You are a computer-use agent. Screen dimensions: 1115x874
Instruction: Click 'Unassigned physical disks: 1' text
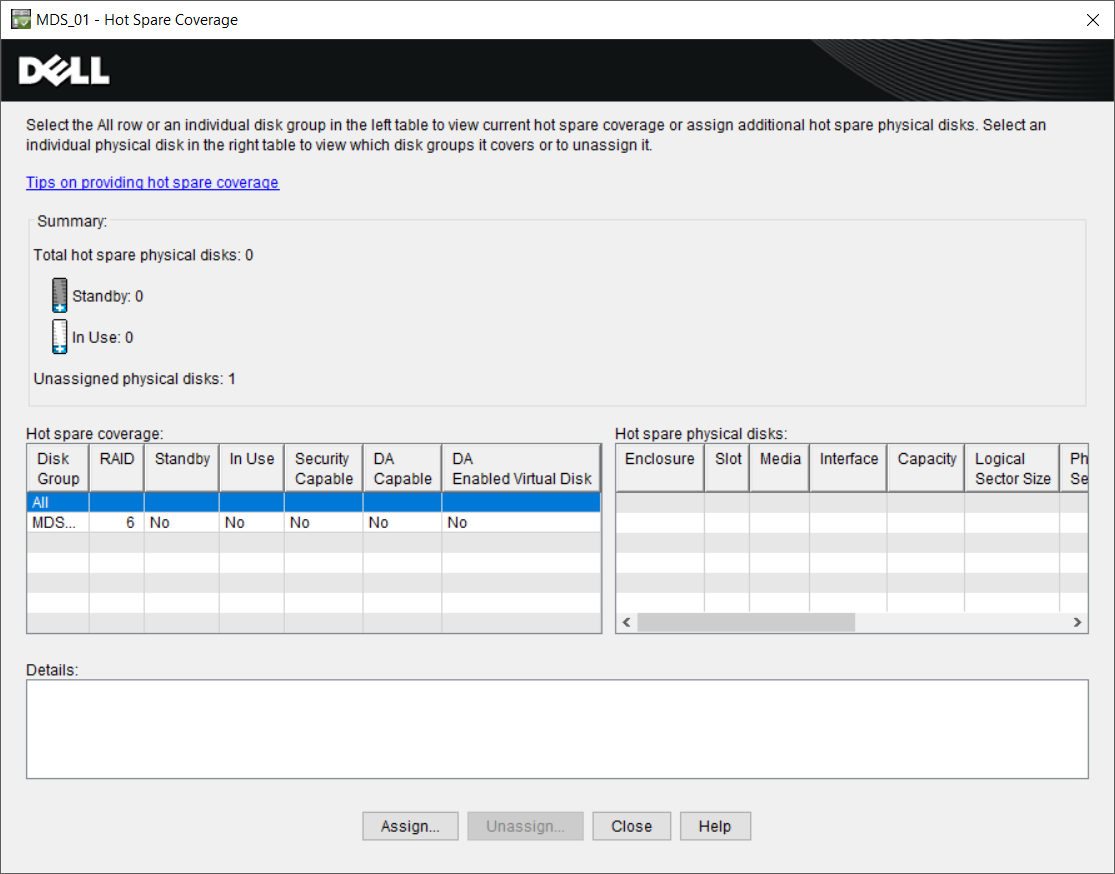134,379
